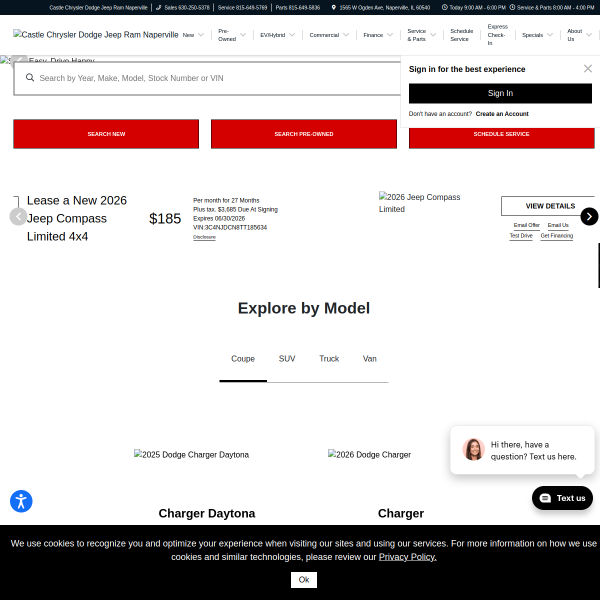Image resolution: width=600 pixels, height=600 pixels.
Task: Click the Email Us link
Action: [x=558, y=225]
